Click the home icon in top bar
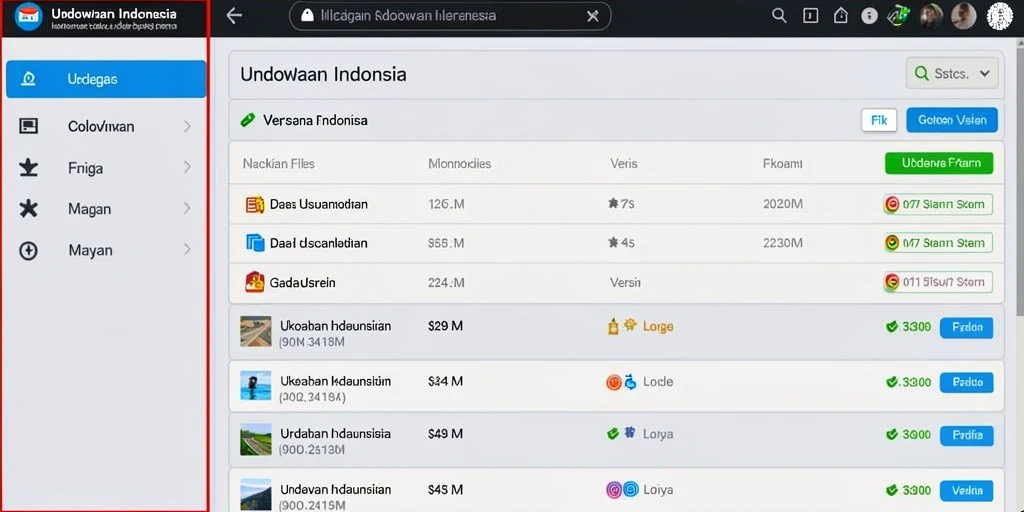The height and width of the screenshot is (512, 1024). click(x=840, y=16)
